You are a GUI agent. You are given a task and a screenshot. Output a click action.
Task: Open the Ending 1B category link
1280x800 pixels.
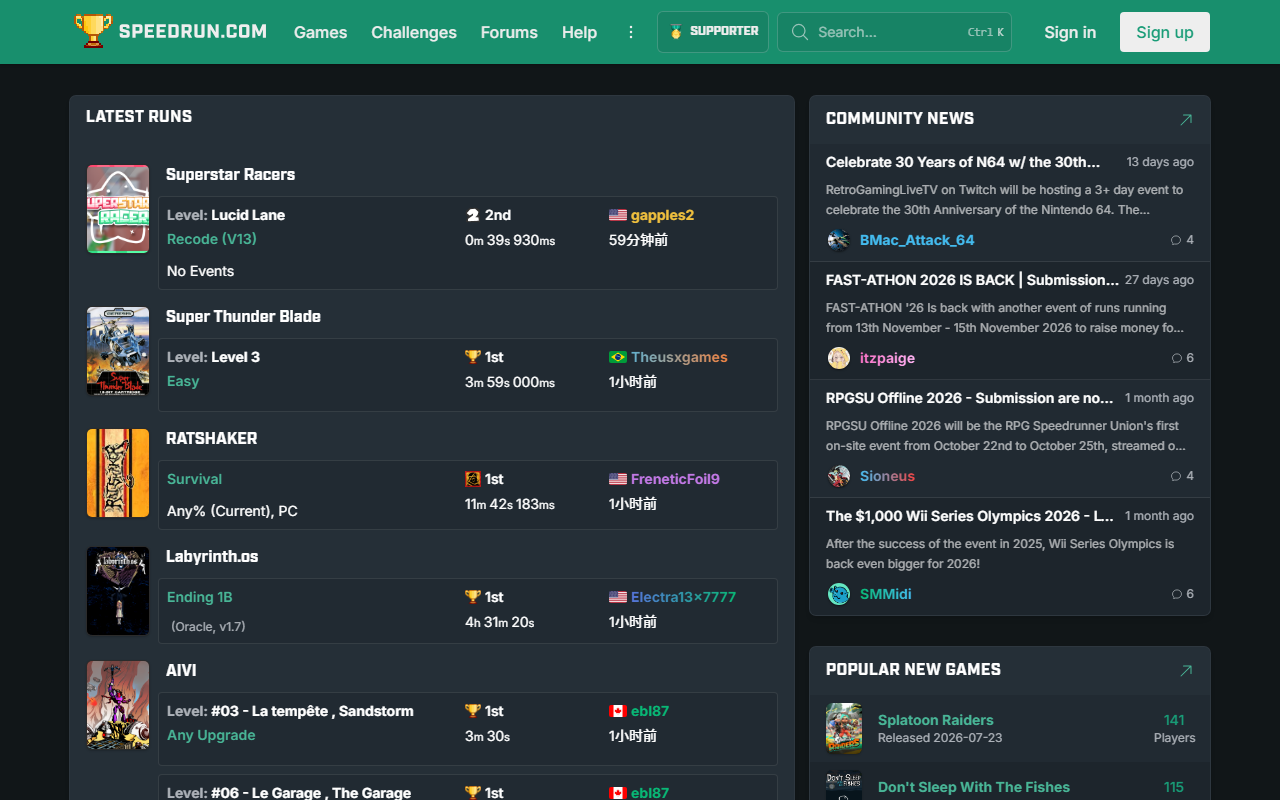[x=200, y=597]
